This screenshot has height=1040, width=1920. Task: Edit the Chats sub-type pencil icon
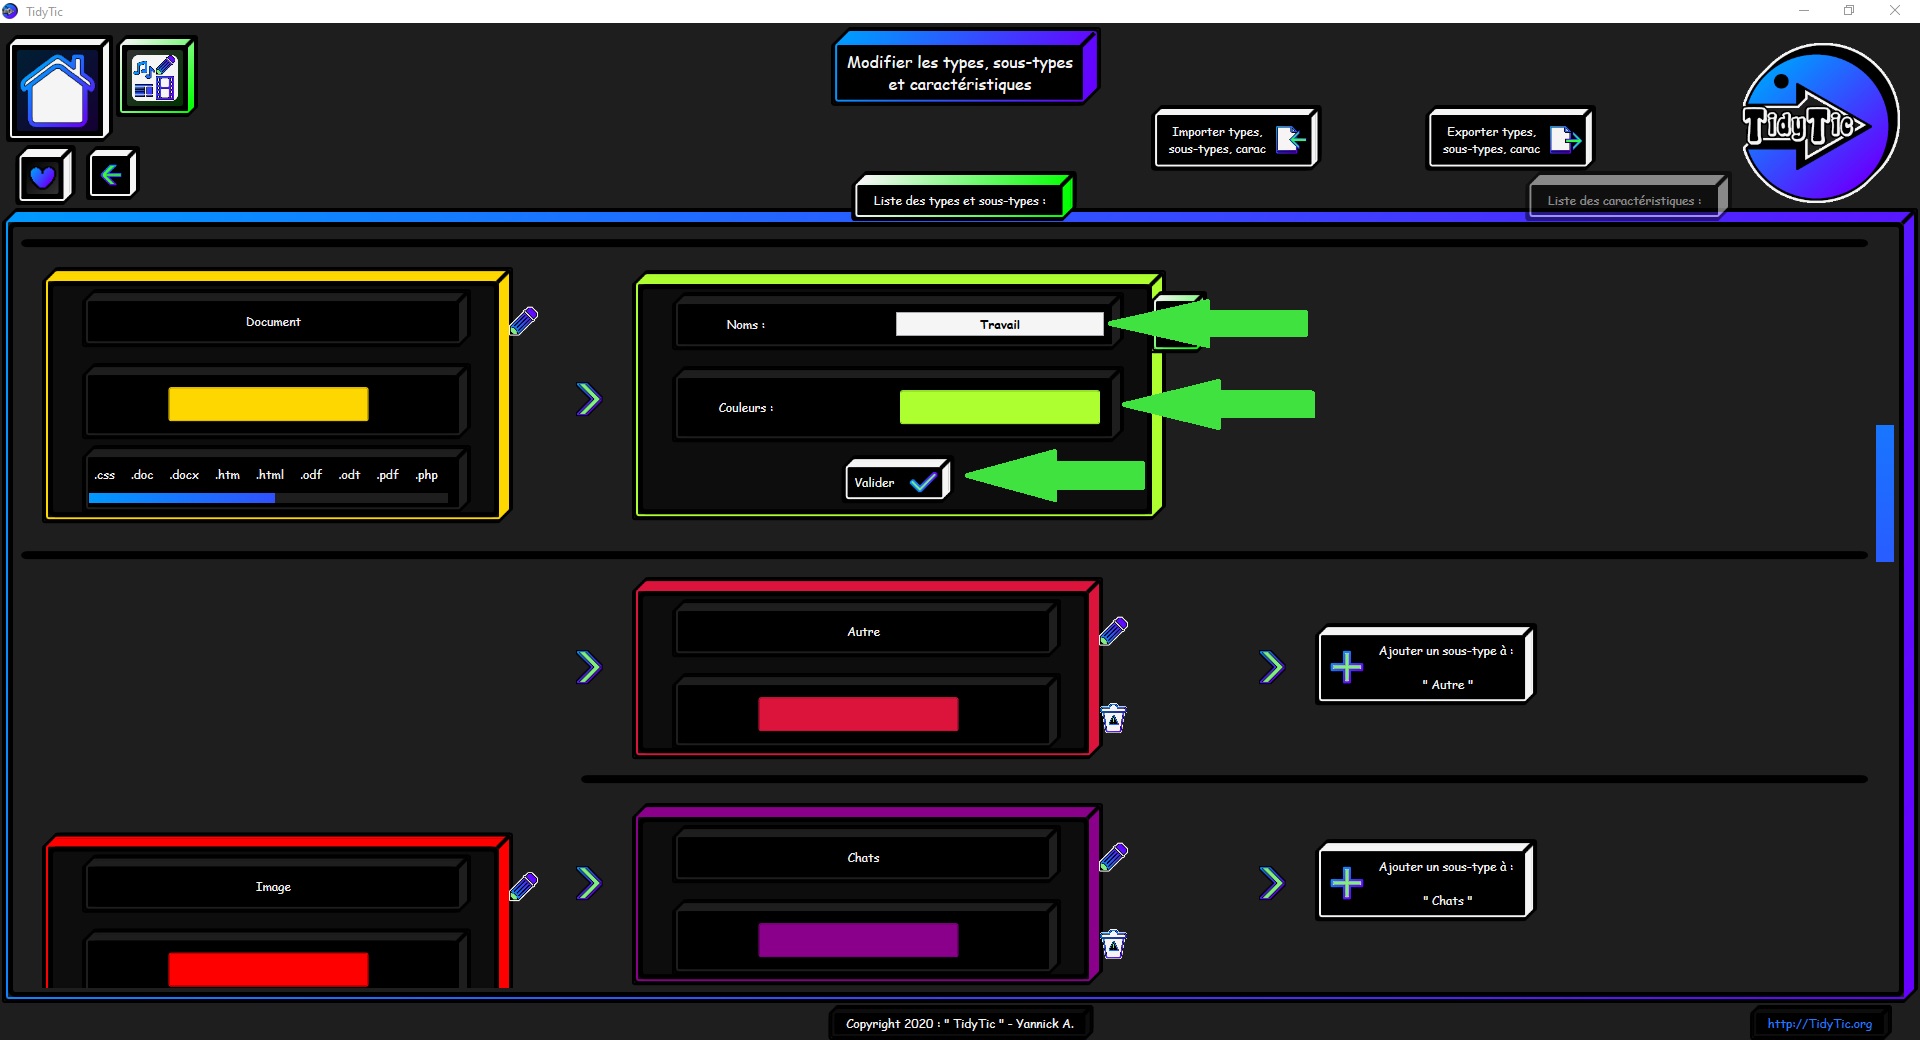(1114, 857)
